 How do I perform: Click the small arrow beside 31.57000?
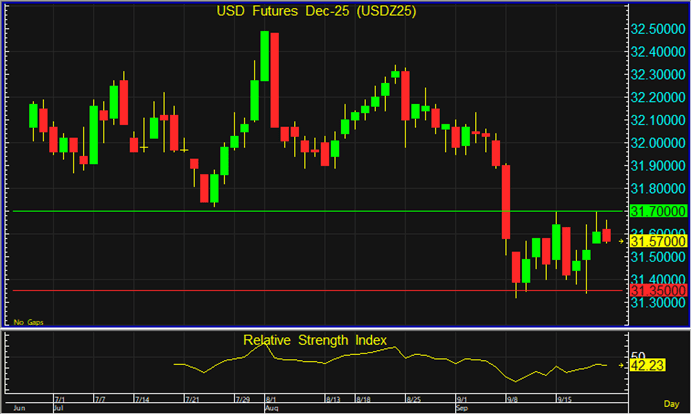(x=624, y=241)
